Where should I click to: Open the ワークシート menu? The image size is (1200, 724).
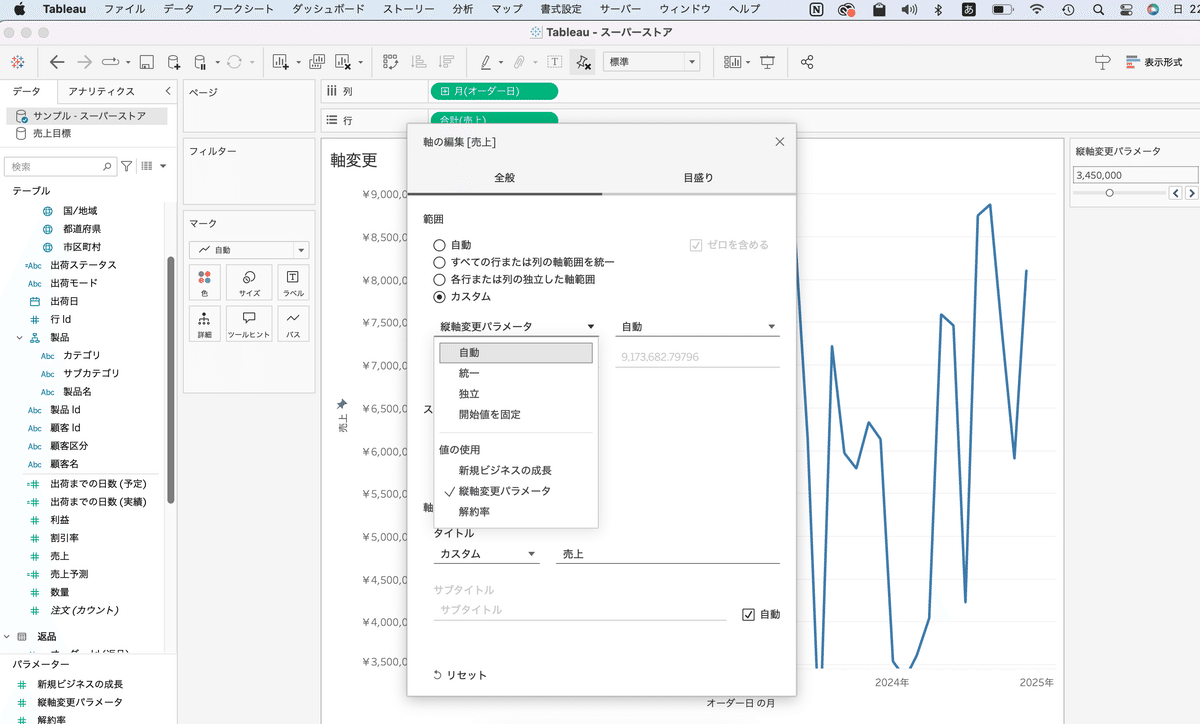(x=244, y=9)
